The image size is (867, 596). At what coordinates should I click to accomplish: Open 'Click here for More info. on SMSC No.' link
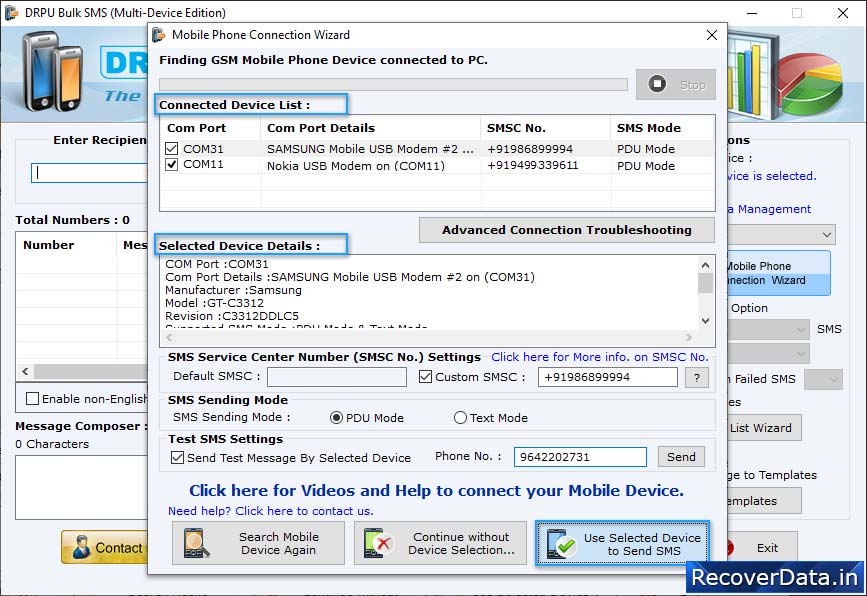coord(600,357)
